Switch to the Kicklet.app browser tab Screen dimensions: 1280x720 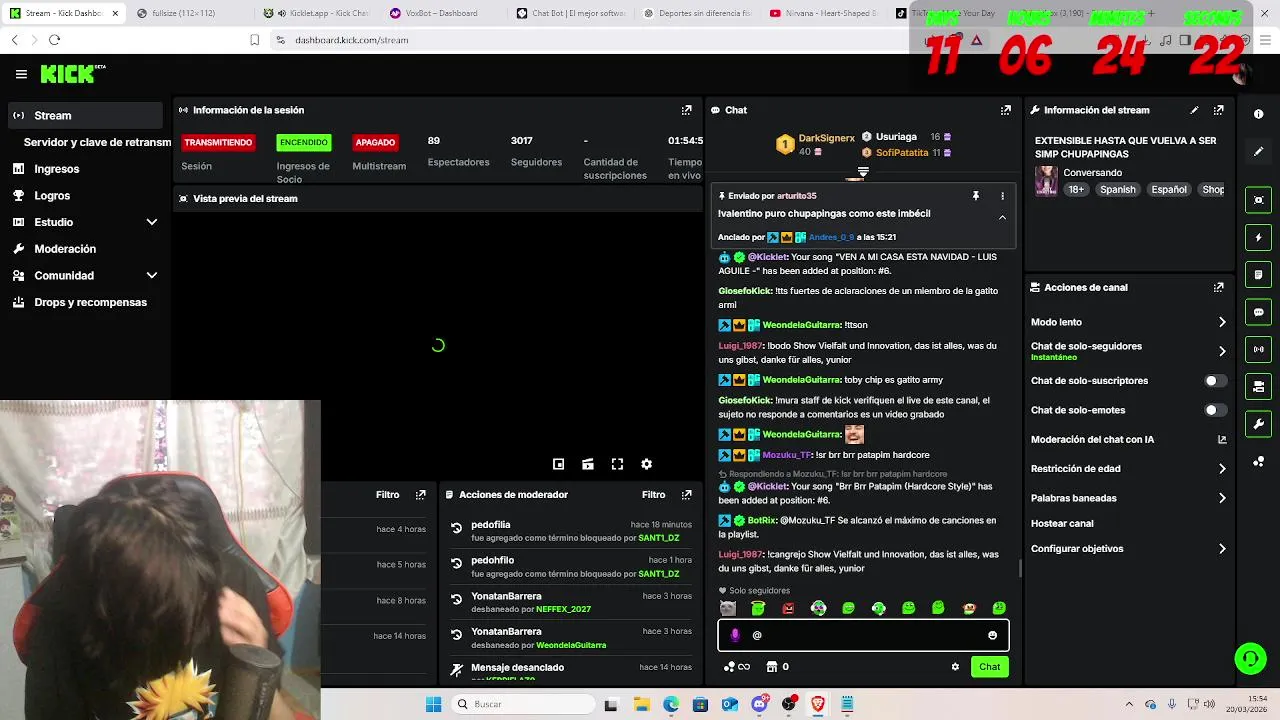[318, 13]
